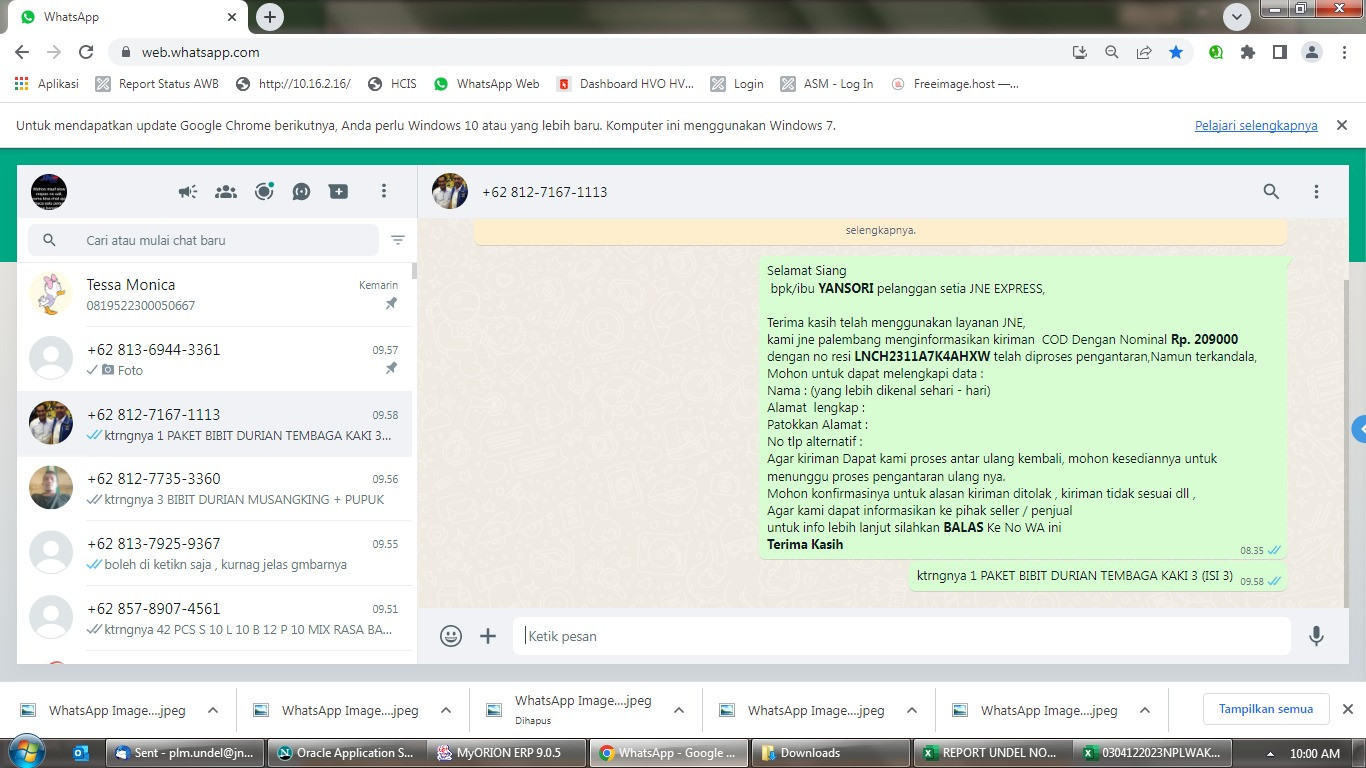
Task: Open the Chrome profile avatar
Action: pos(1312,52)
